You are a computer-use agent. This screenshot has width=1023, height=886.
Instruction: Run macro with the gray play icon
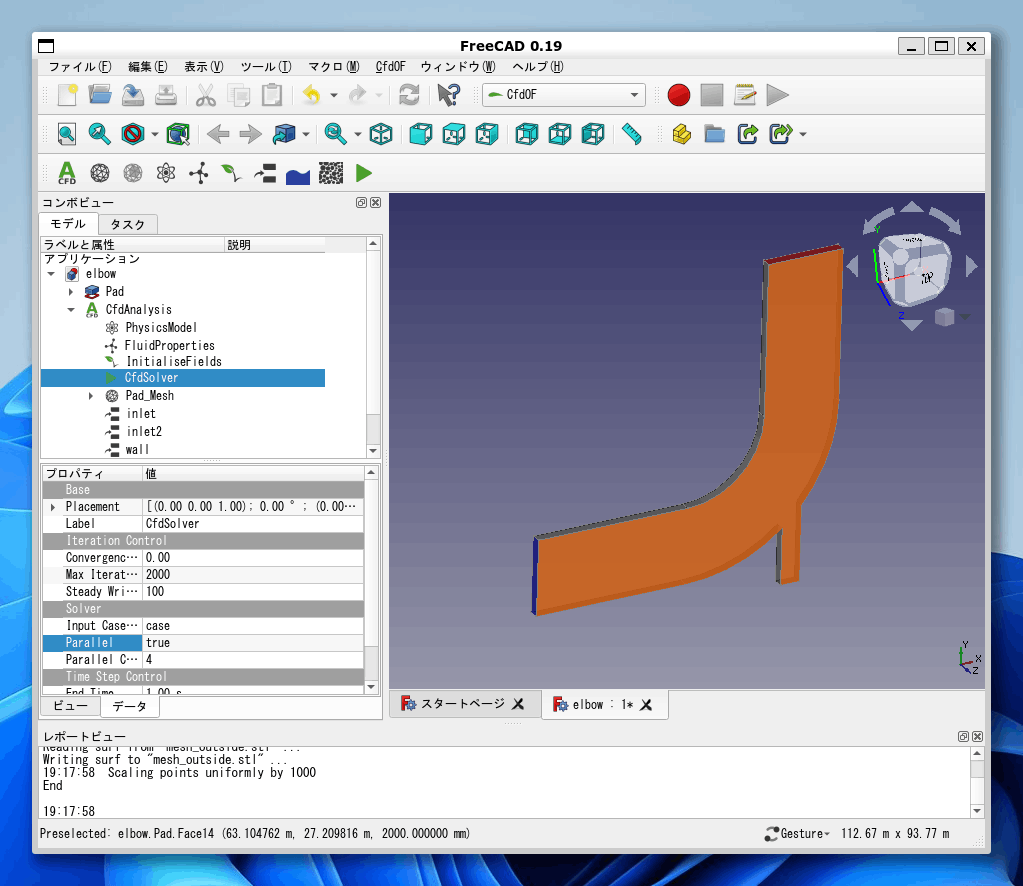[777, 95]
